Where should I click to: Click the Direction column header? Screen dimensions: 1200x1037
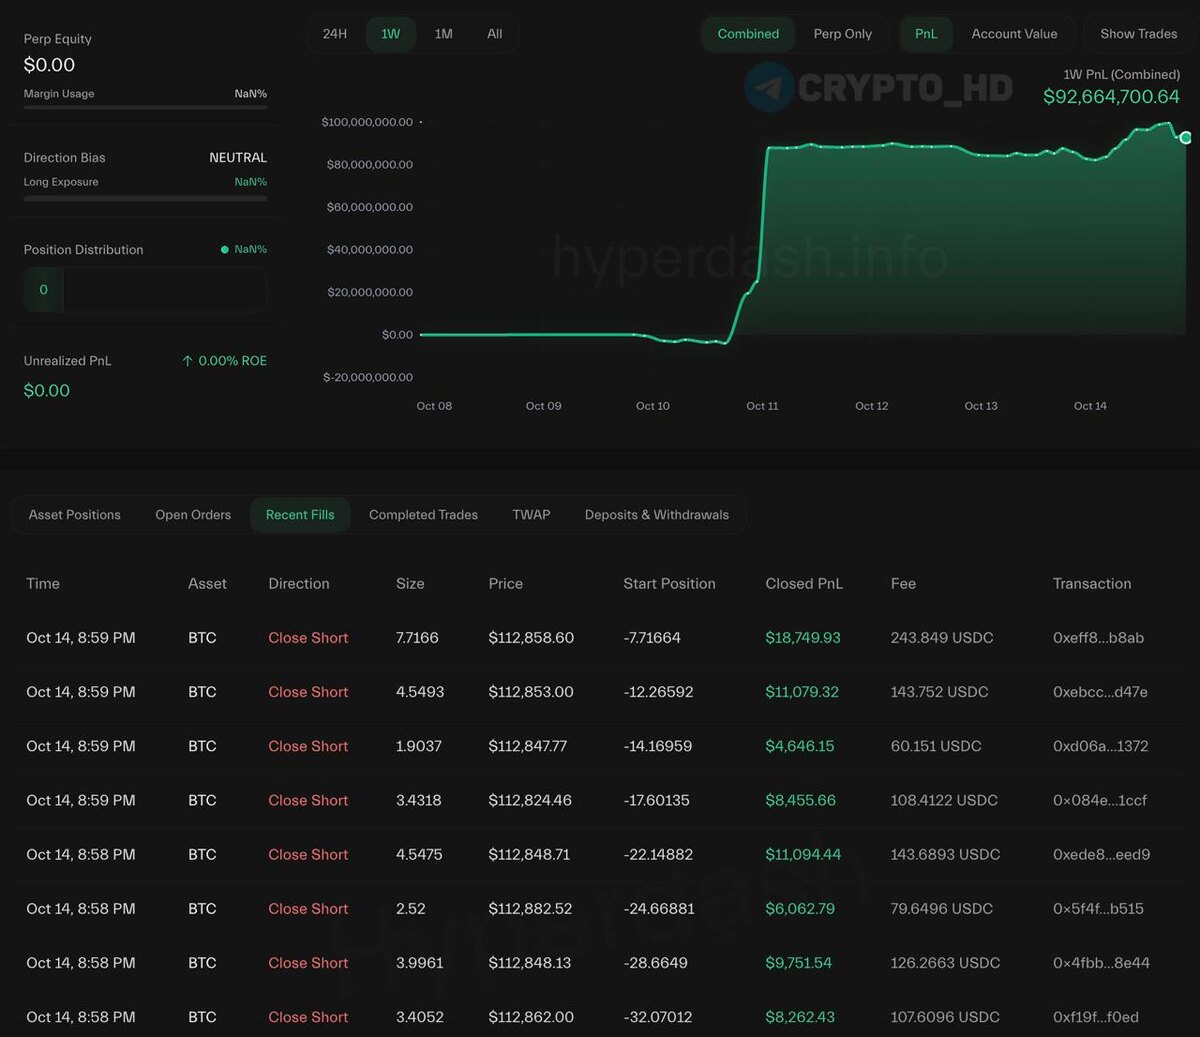coord(299,584)
